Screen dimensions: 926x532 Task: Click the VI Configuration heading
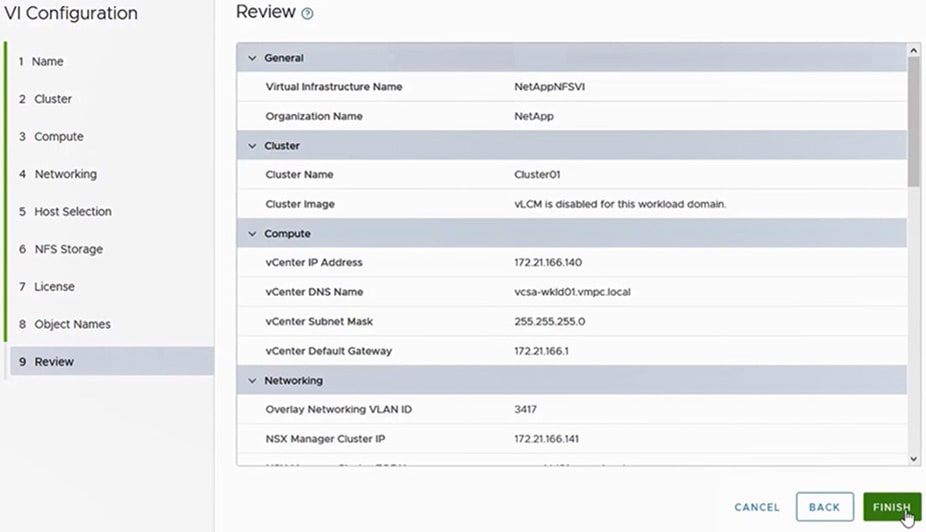tap(71, 13)
